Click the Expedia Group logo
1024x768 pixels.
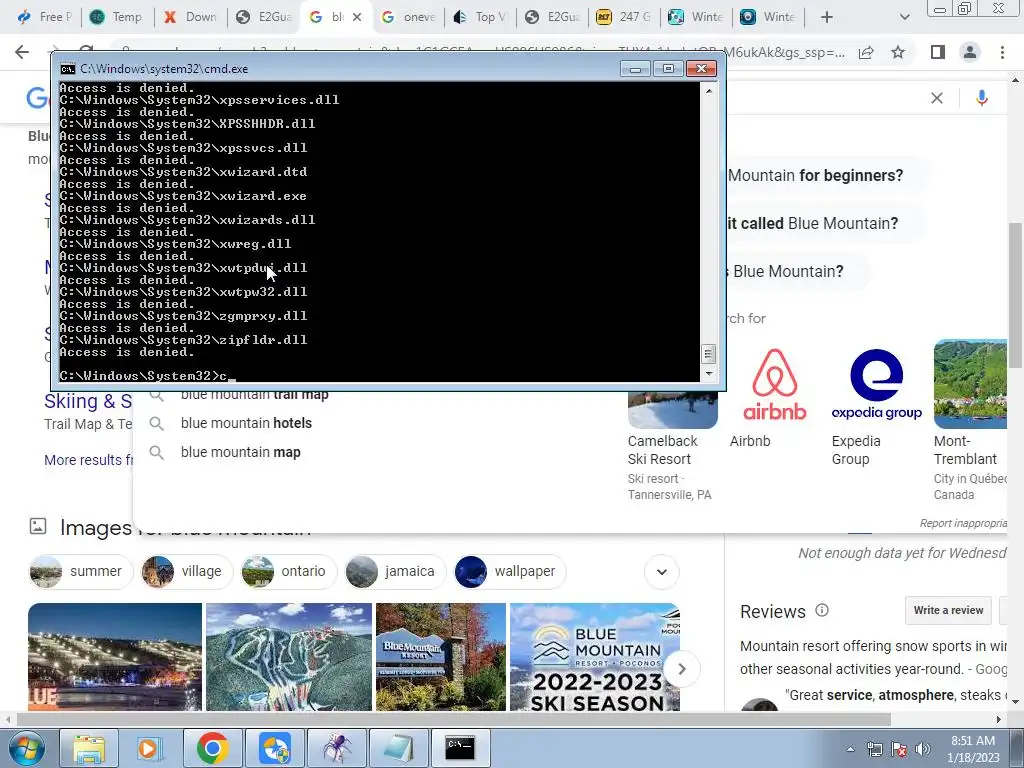pyautogui.click(x=876, y=384)
